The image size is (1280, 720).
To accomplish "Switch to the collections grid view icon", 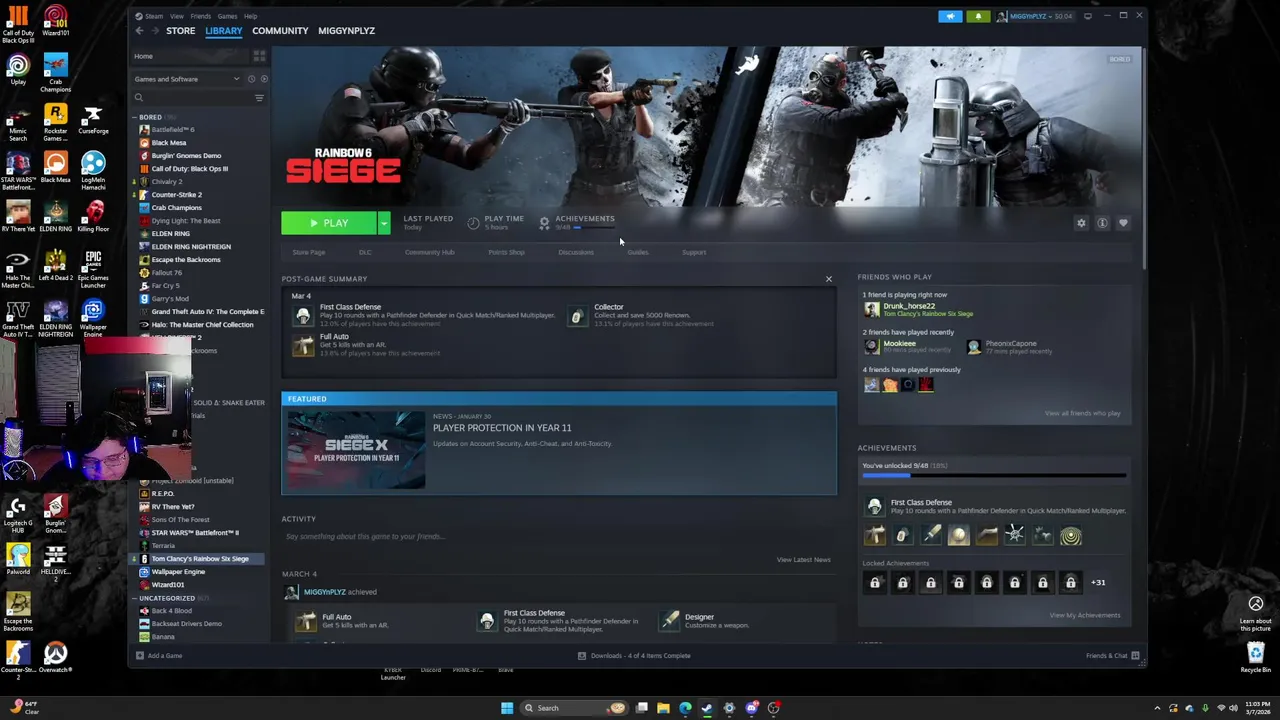I will [259, 56].
